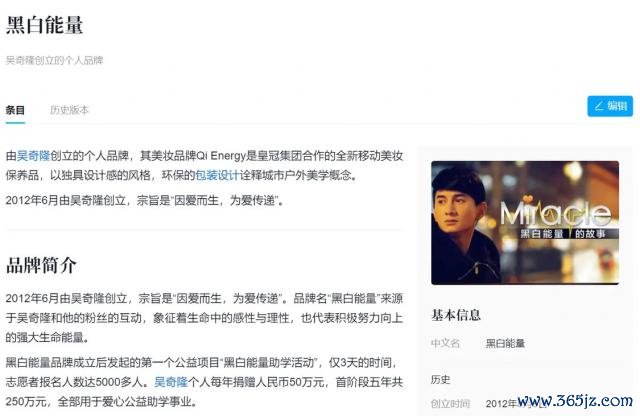This screenshot has height=416, width=640.
Task: Click the 黑白能量 page title
Action: (x=44, y=24)
